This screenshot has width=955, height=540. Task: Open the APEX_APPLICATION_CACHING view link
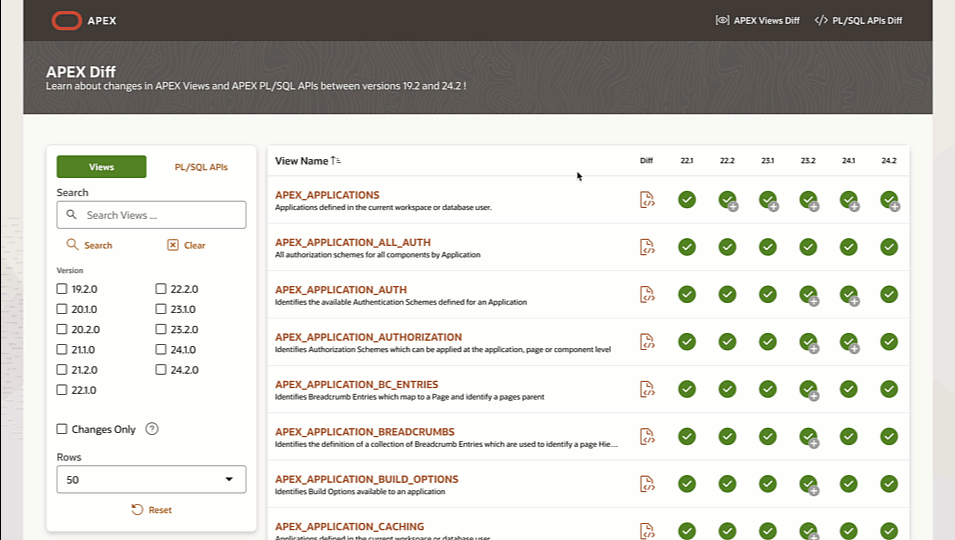(350, 527)
